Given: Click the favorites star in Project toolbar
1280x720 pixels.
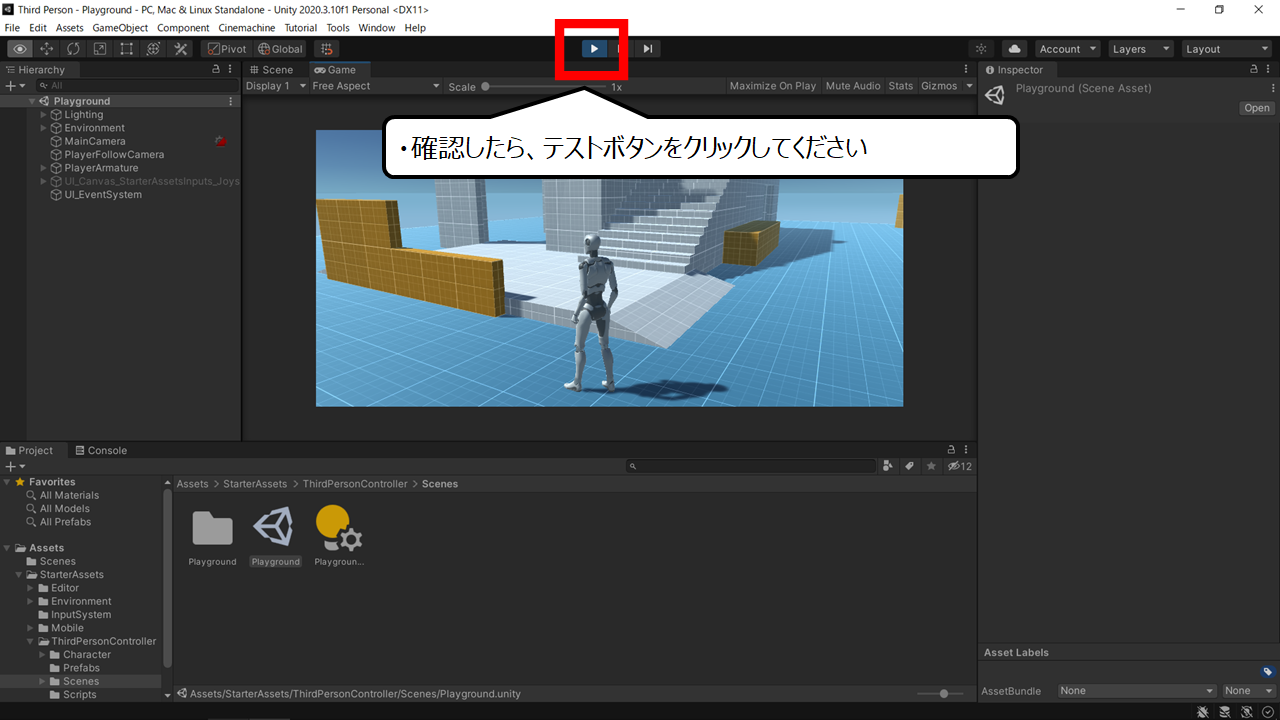Looking at the screenshot, I should click(x=931, y=466).
